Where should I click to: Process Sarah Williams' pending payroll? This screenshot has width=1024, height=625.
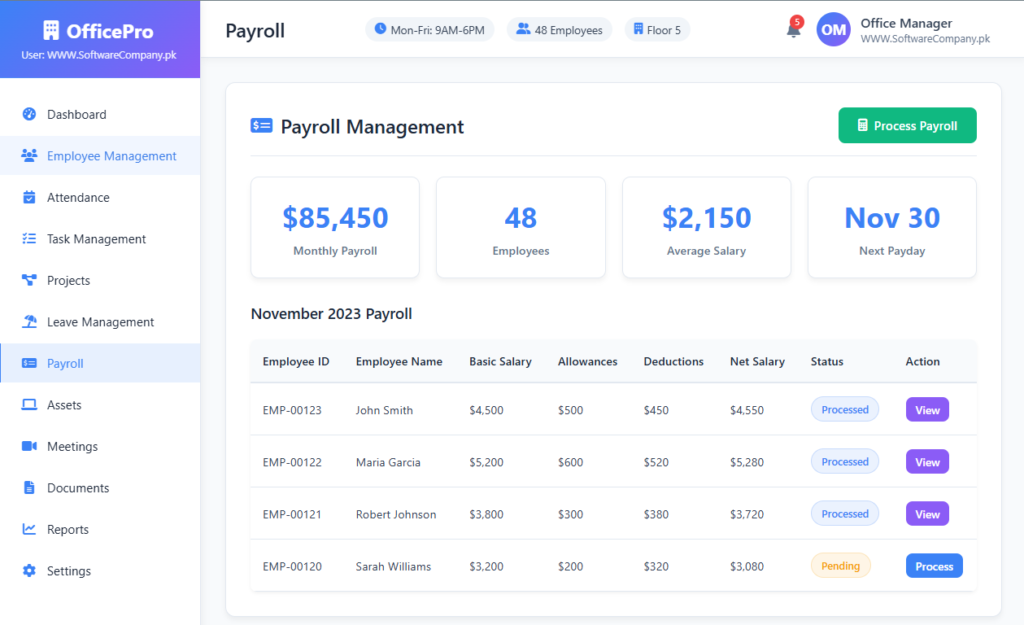[x=934, y=566]
